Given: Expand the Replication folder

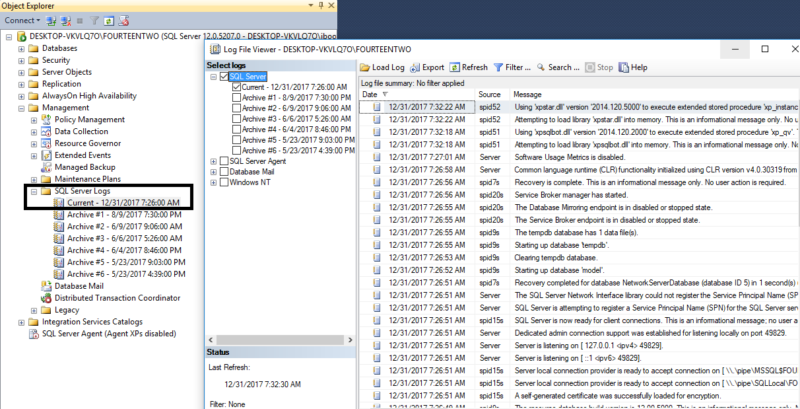Looking at the screenshot, I should [21, 84].
